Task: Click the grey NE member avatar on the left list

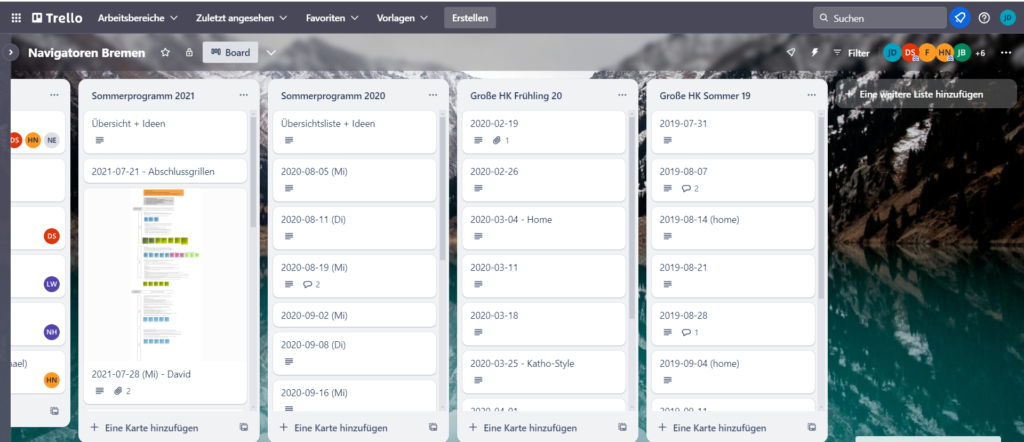Action: pos(52,140)
